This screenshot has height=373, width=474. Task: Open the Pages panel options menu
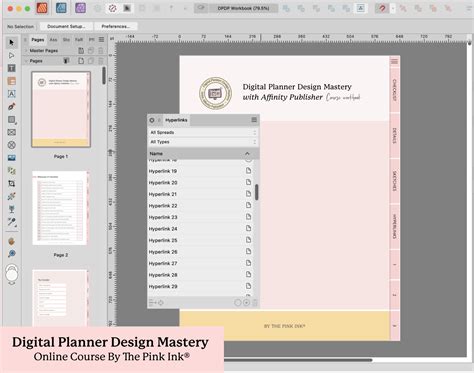coord(101,40)
